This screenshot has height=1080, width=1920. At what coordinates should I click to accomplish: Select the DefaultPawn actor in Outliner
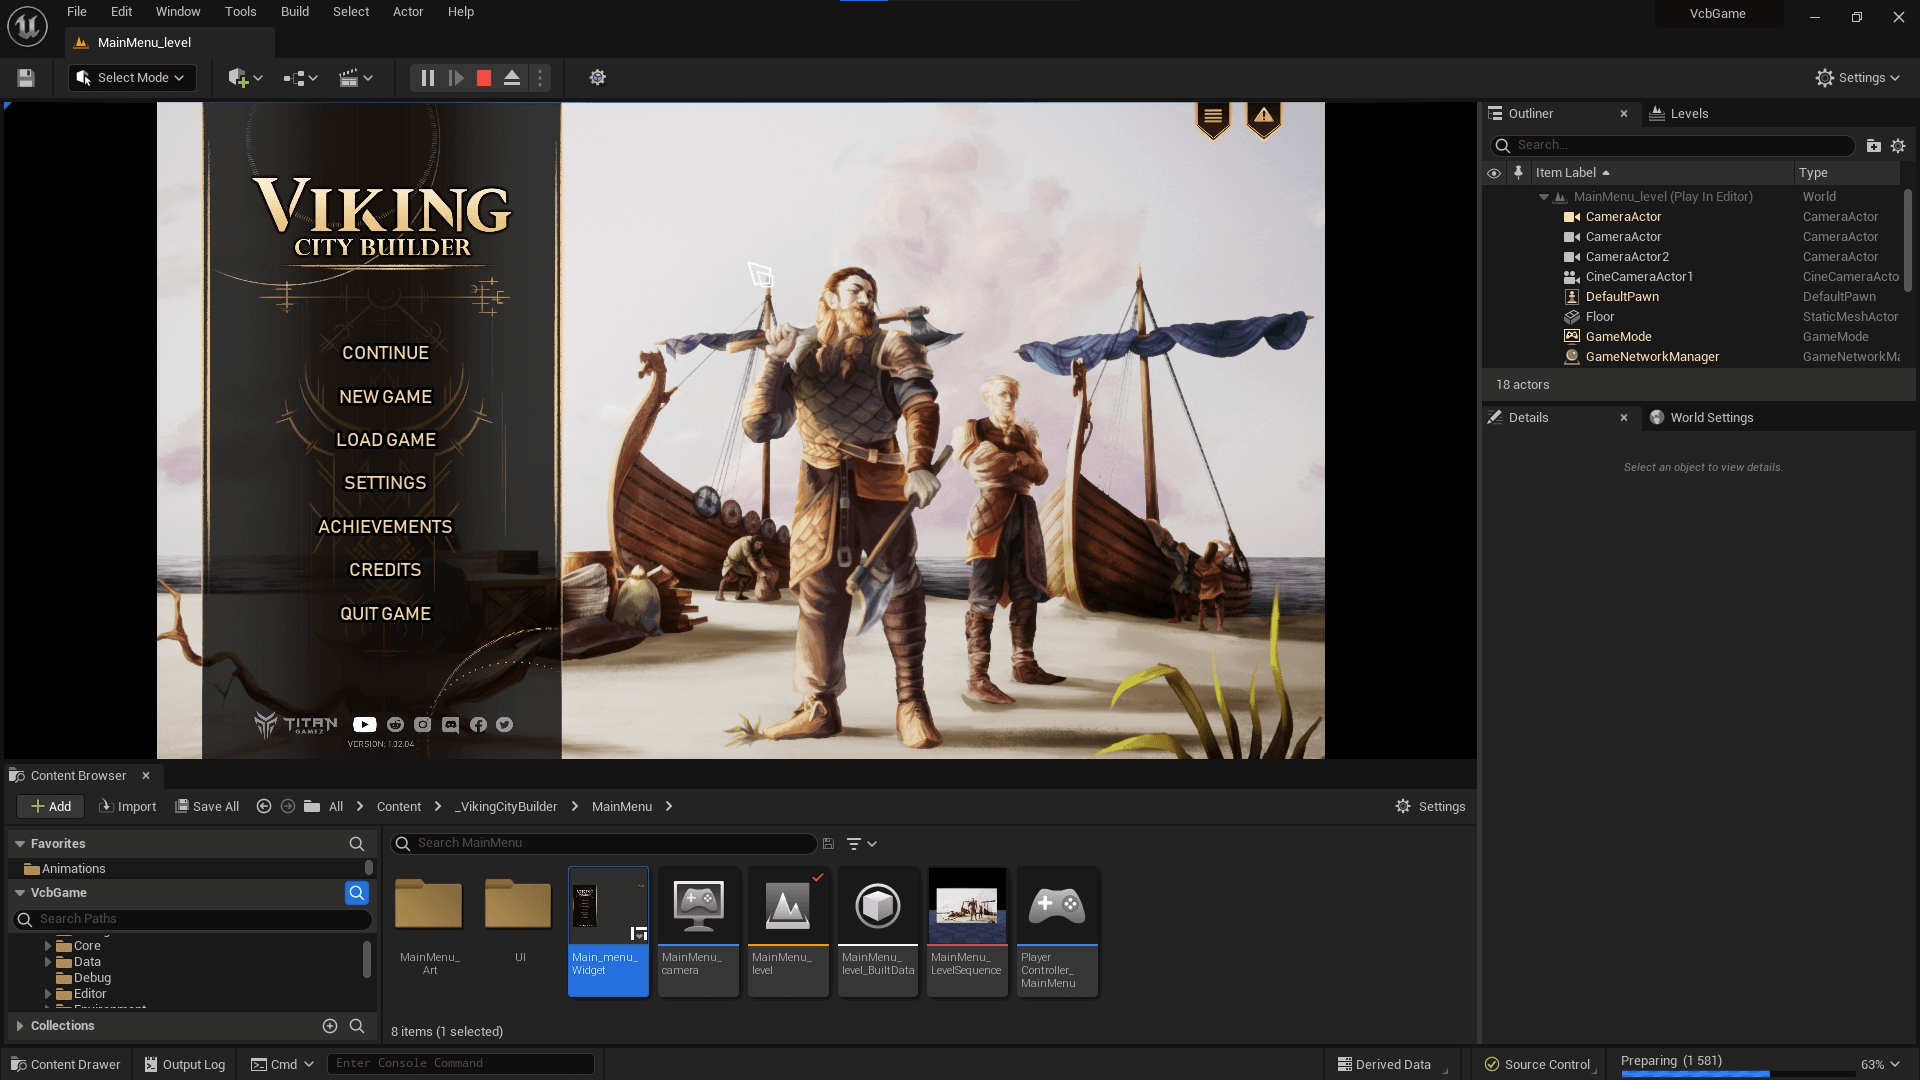pos(1621,297)
